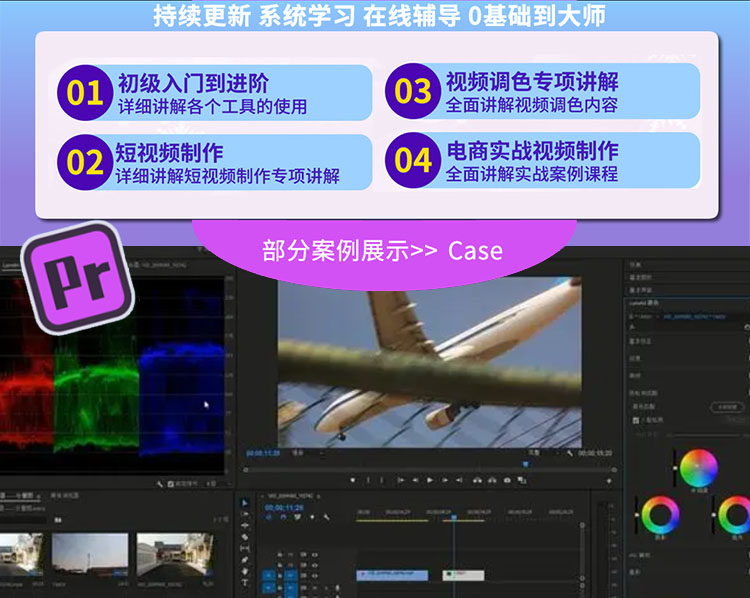Open the Program Monitor button editor plus
This screenshot has height=598, width=750.
(x=609, y=480)
